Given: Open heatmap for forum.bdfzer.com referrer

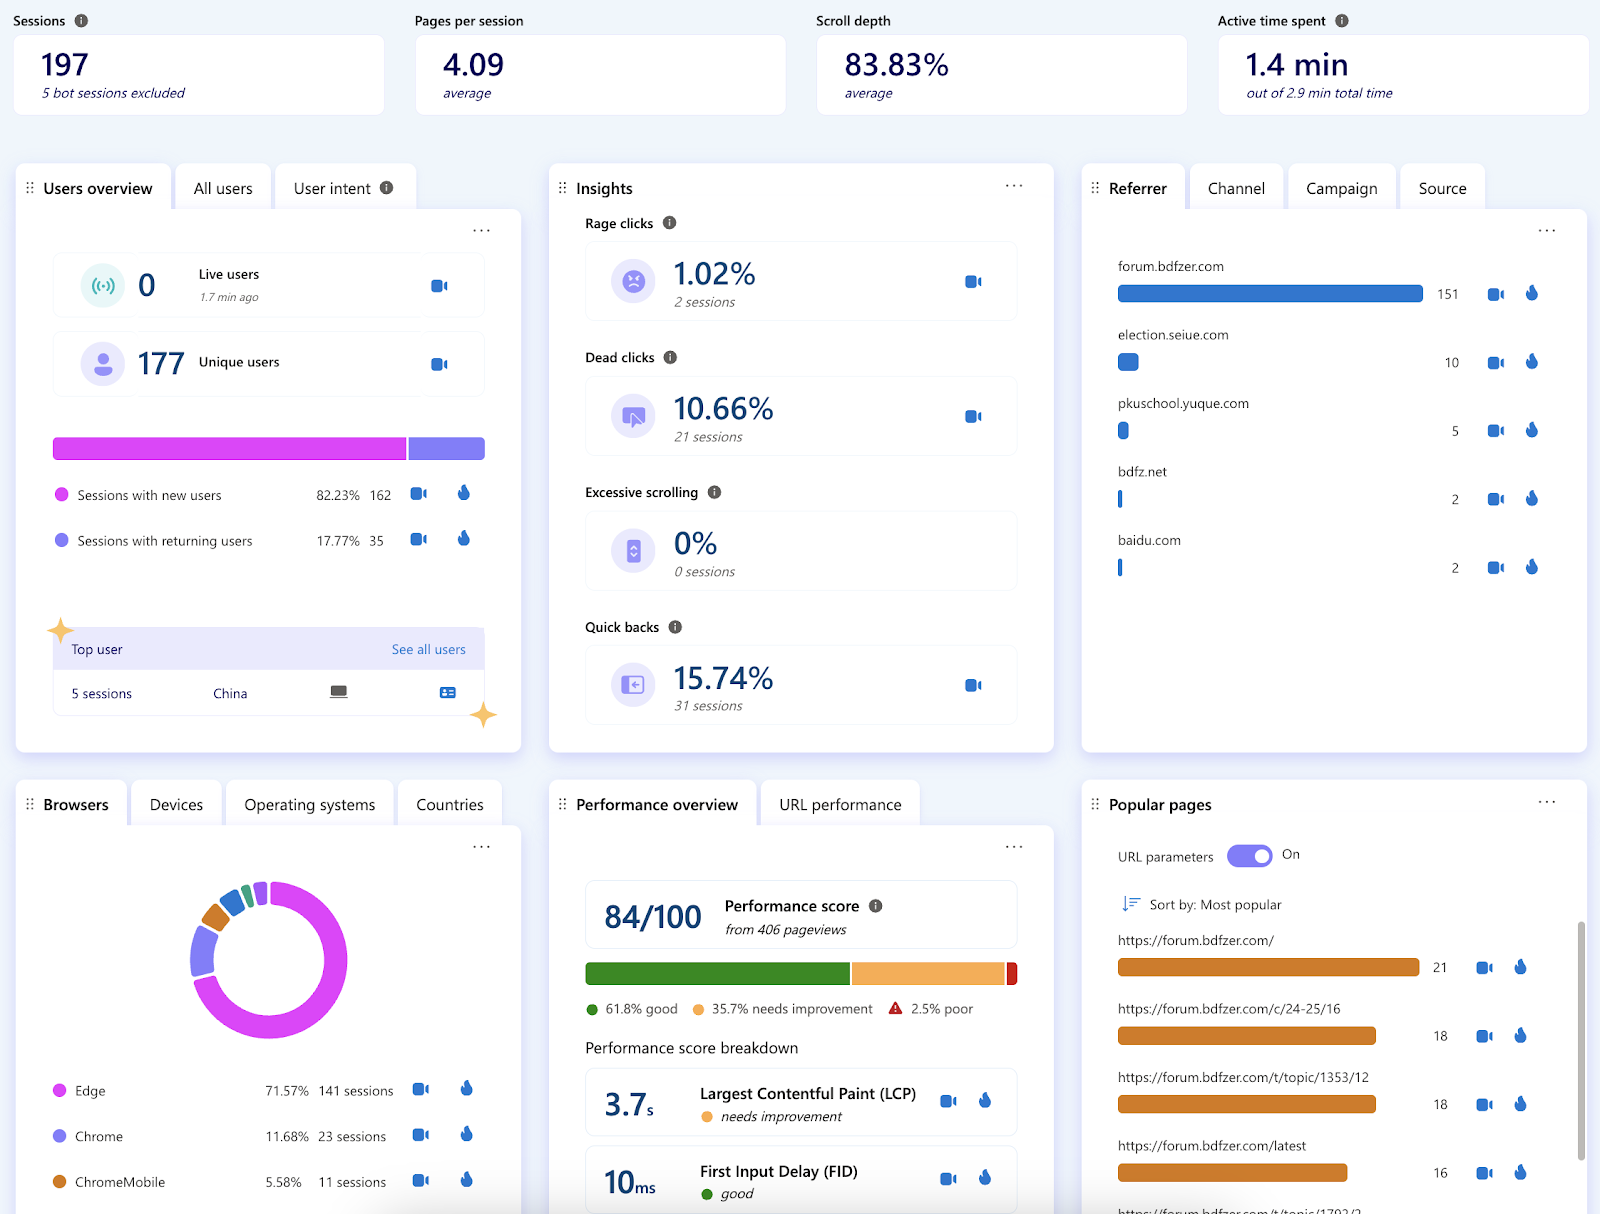Looking at the screenshot, I should (1531, 294).
